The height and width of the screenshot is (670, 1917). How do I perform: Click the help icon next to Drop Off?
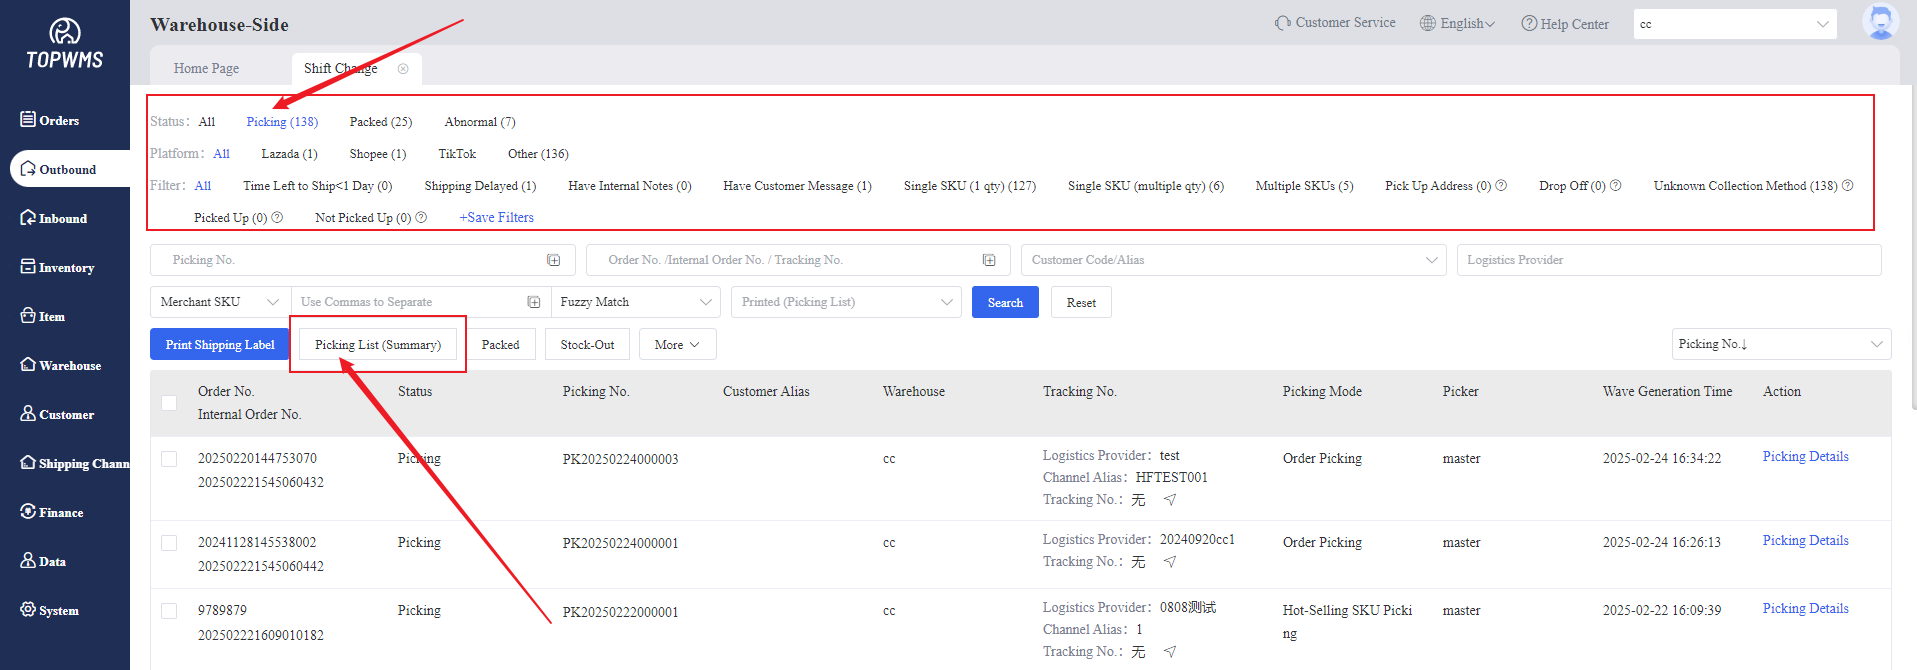click(1616, 186)
